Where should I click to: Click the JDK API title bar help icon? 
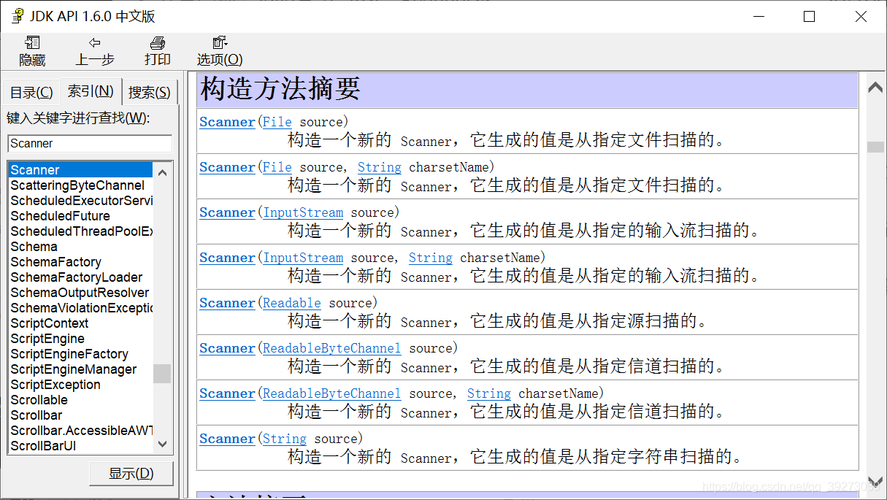pos(18,16)
